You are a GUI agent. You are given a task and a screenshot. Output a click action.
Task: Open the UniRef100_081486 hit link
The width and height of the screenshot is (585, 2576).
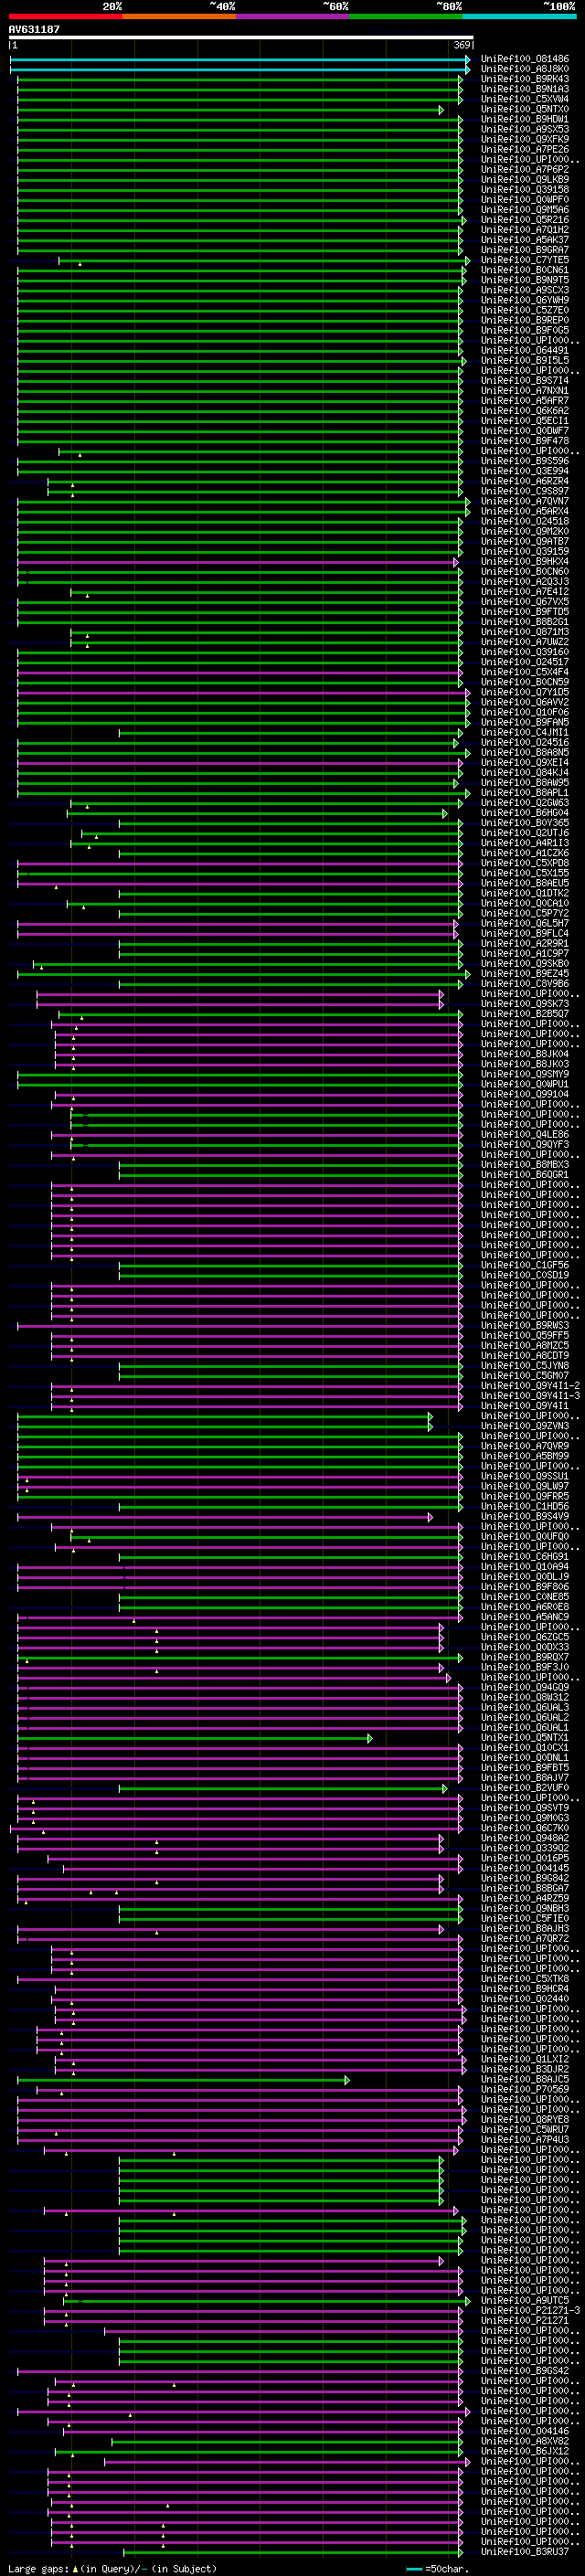[x=525, y=59]
